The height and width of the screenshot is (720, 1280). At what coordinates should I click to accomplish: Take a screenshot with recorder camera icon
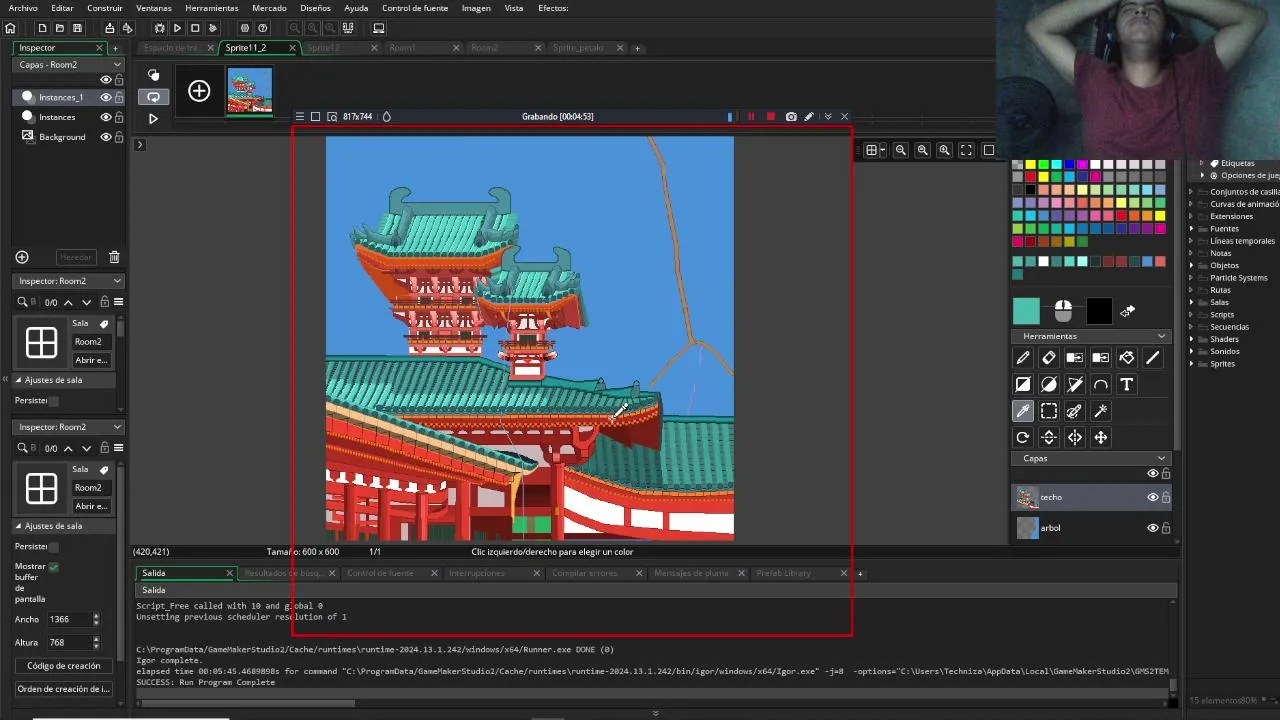(791, 117)
